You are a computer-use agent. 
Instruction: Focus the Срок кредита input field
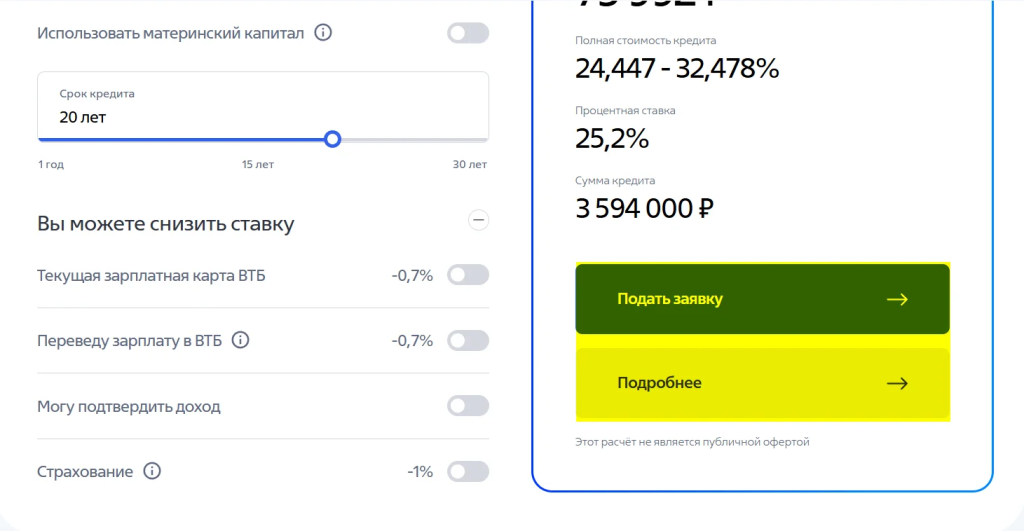(x=200, y=117)
